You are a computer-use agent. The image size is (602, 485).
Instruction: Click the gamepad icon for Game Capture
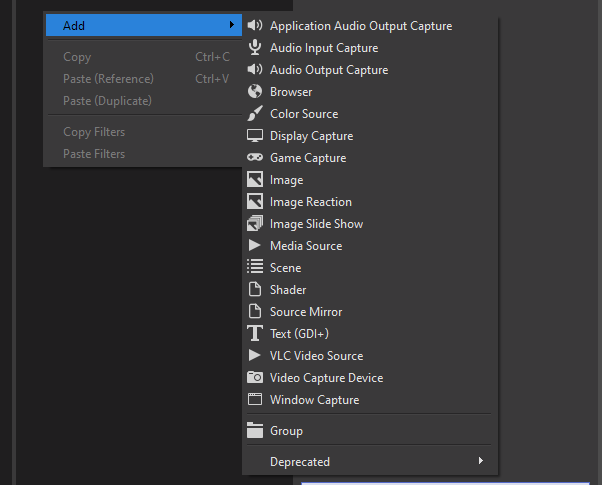255,157
